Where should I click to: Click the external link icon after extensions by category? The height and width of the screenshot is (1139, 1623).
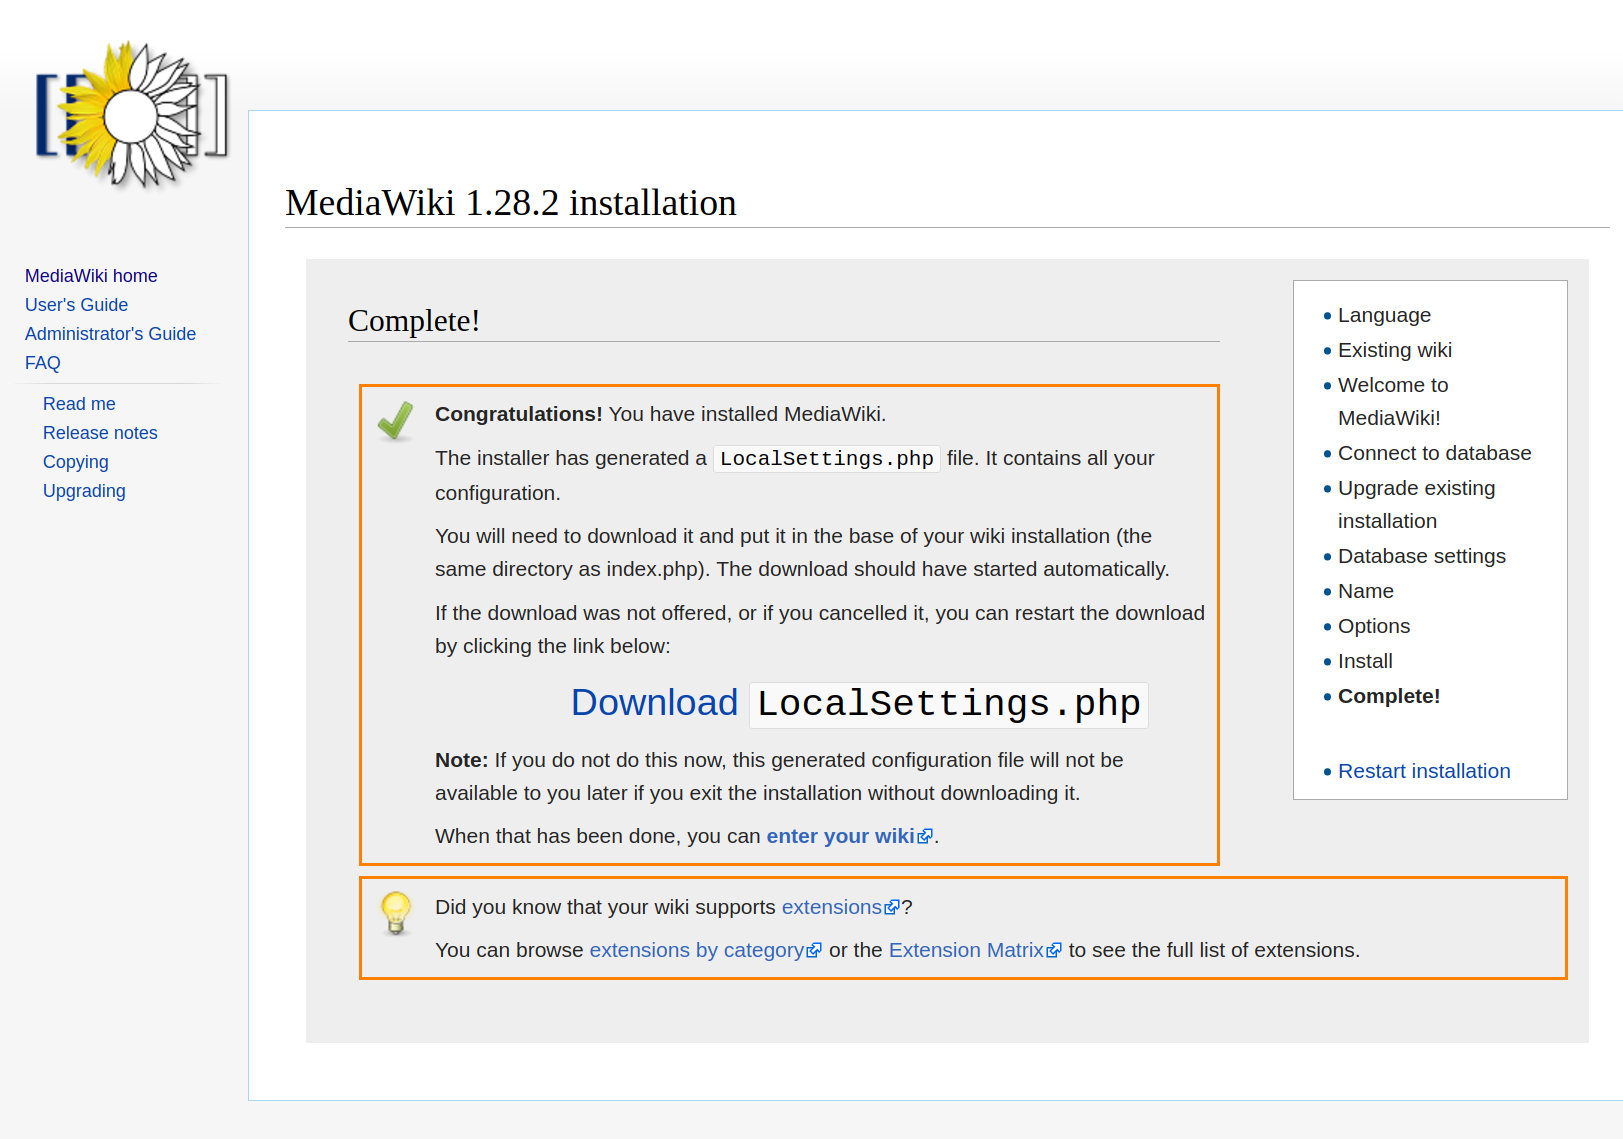[x=814, y=949]
